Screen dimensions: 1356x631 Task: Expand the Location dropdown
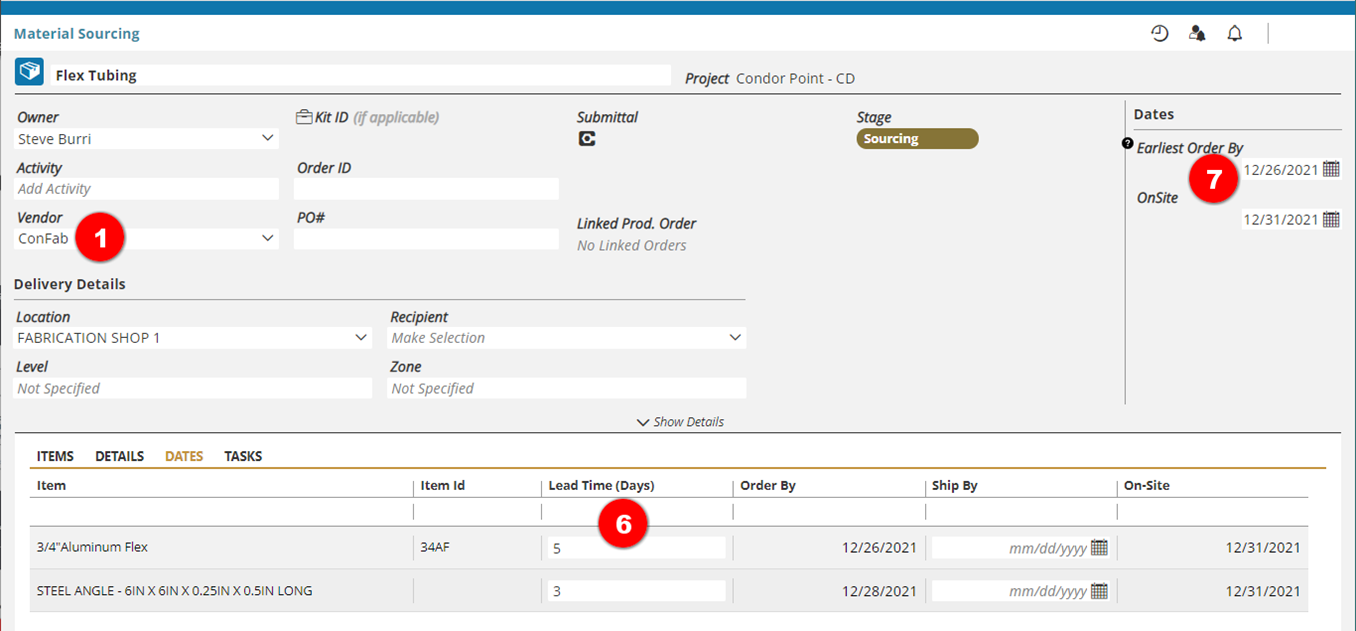point(362,338)
